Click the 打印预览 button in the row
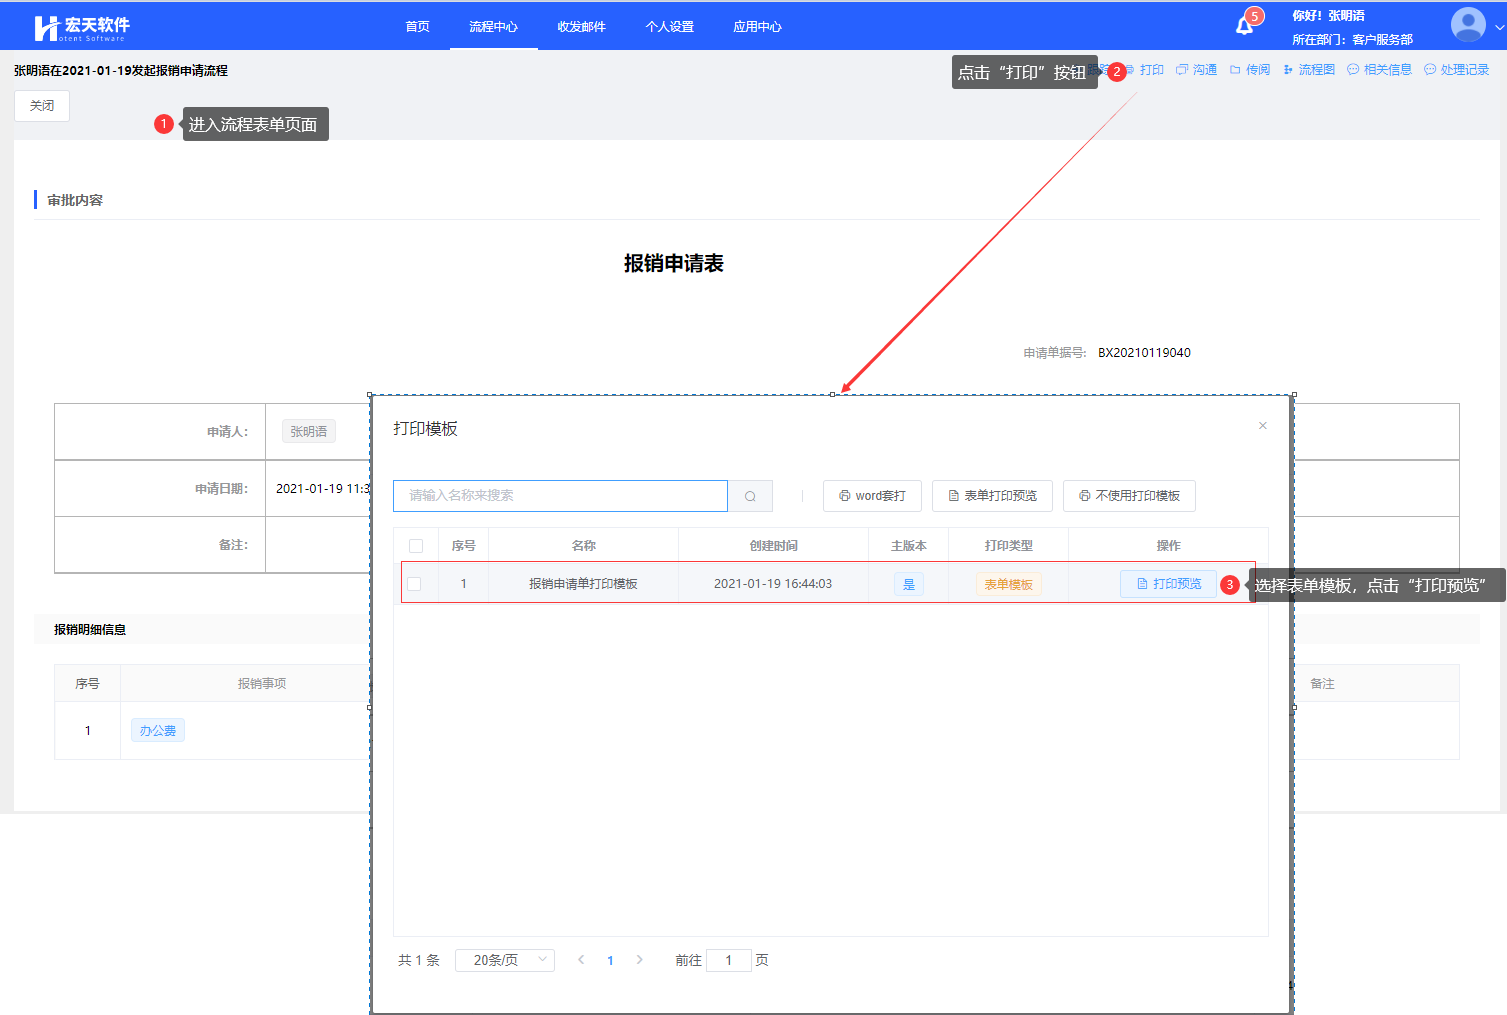Image resolution: width=1507 pixels, height=1015 pixels. [1168, 584]
